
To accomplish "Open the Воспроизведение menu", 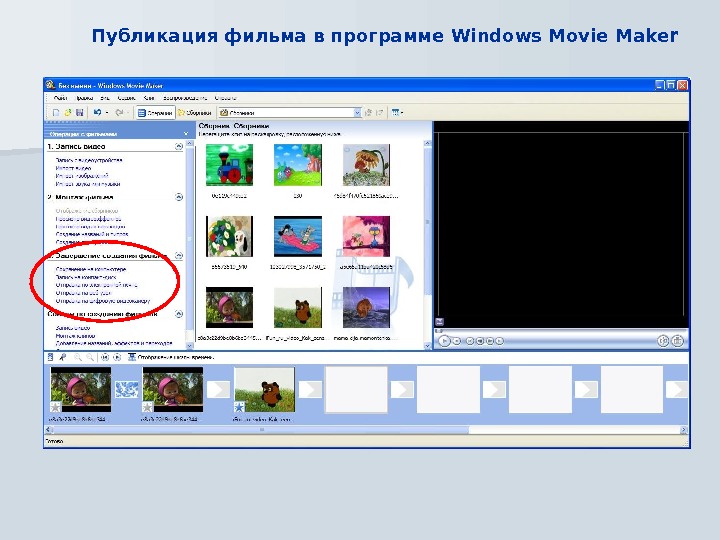I will 185,98.
